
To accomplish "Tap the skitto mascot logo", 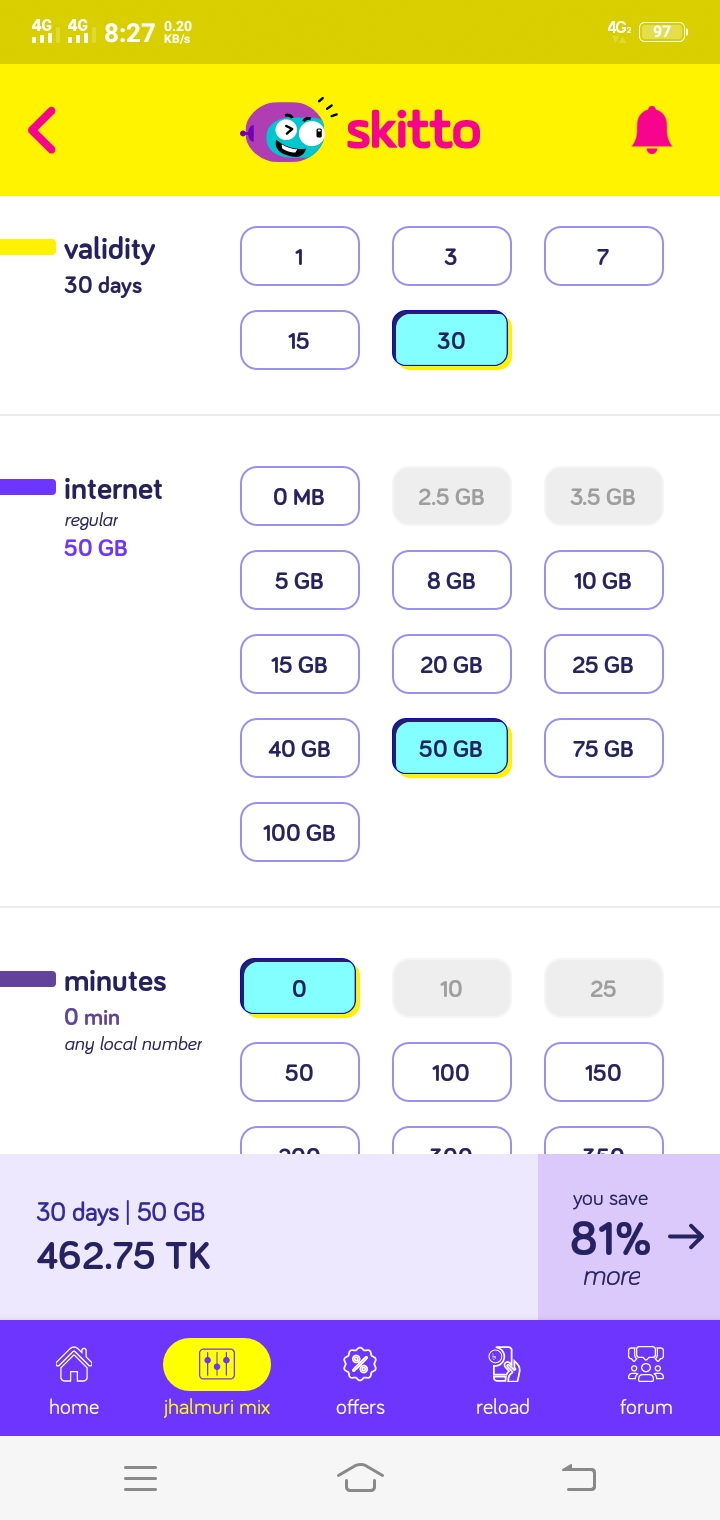I will click(285, 131).
